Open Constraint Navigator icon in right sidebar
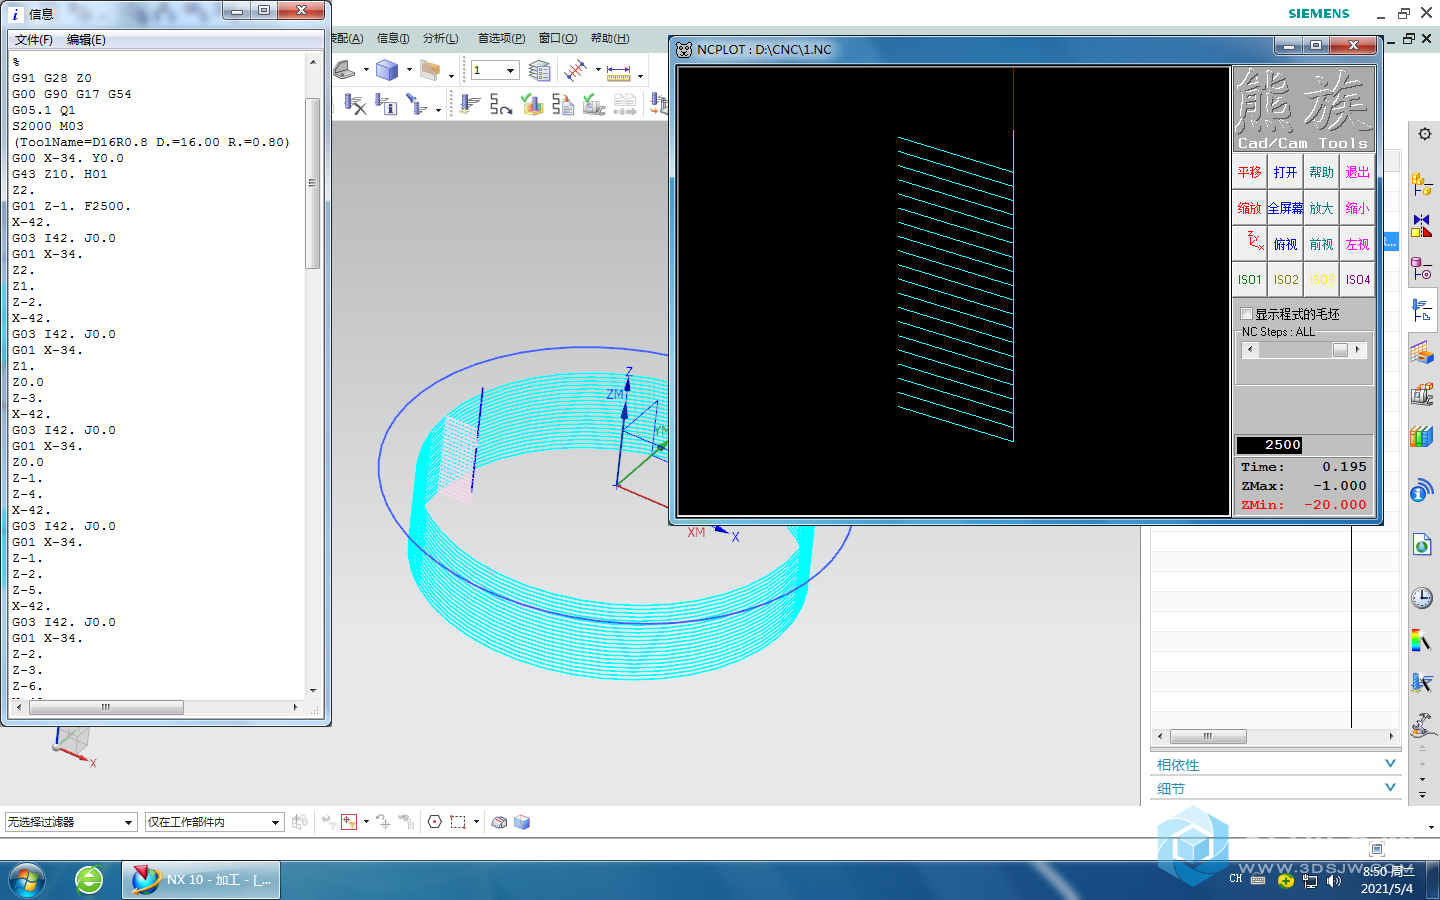 tap(1422, 226)
